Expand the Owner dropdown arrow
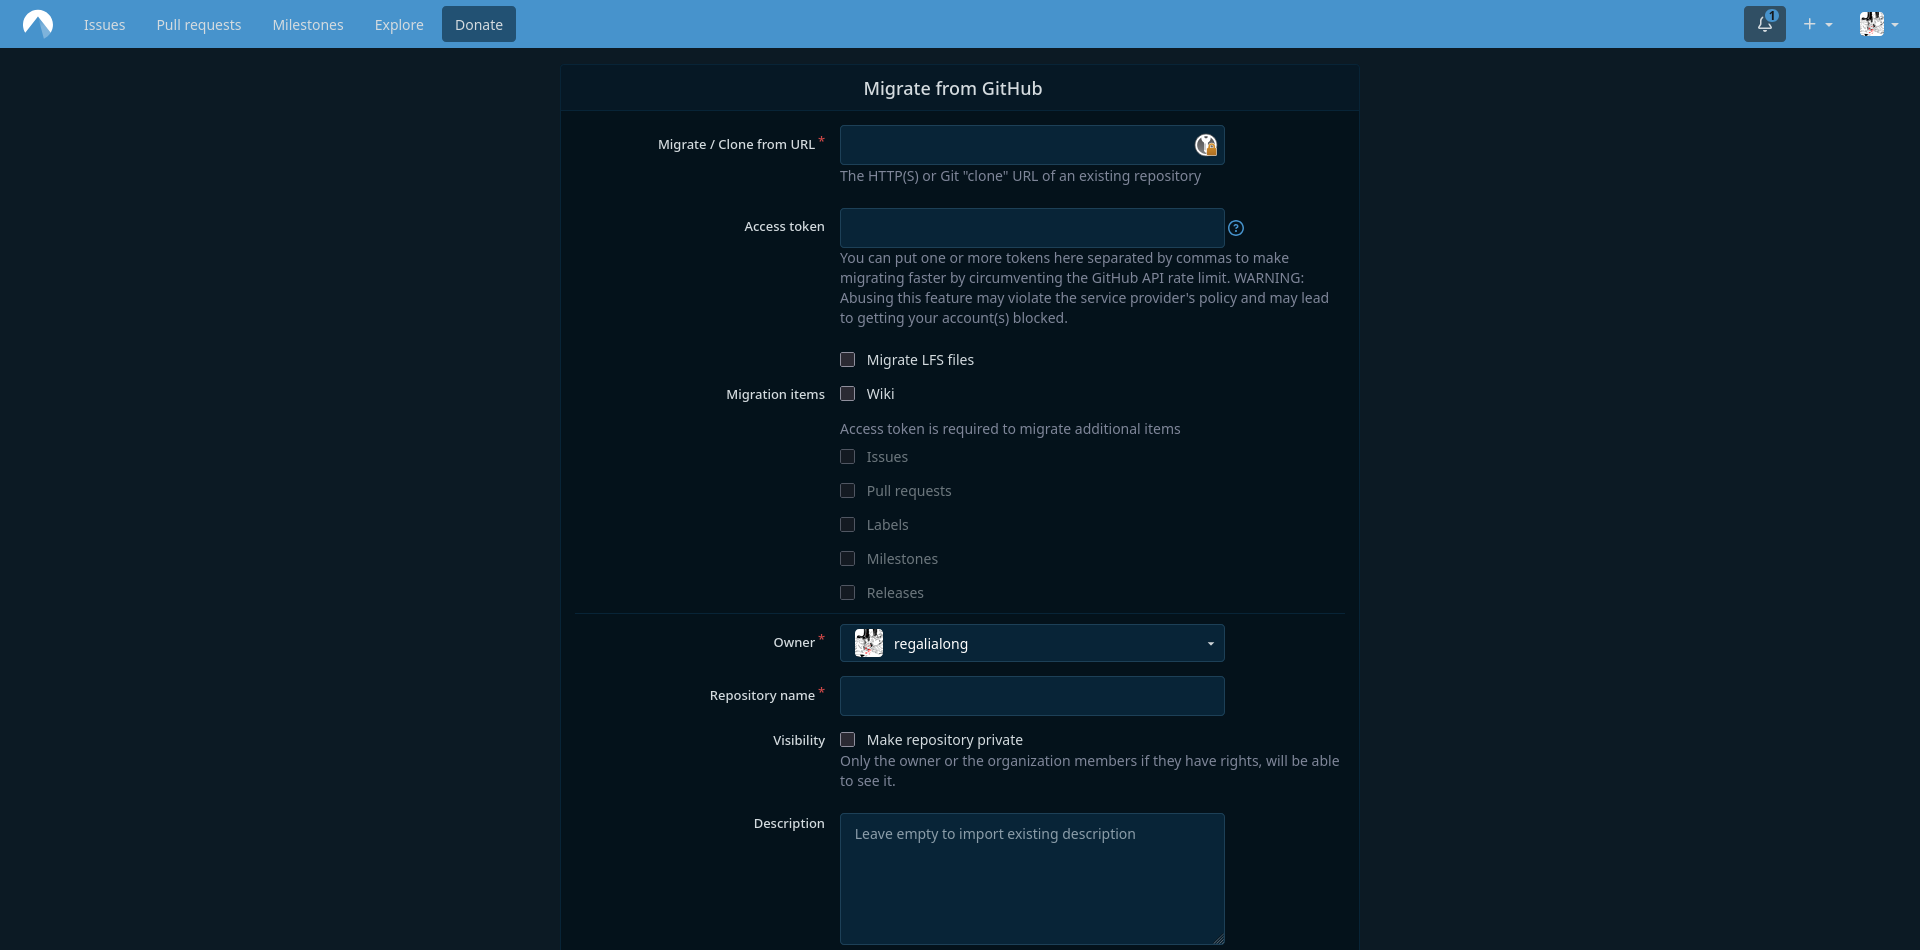This screenshot has width=1920, height=950. tap(1210, 644)
